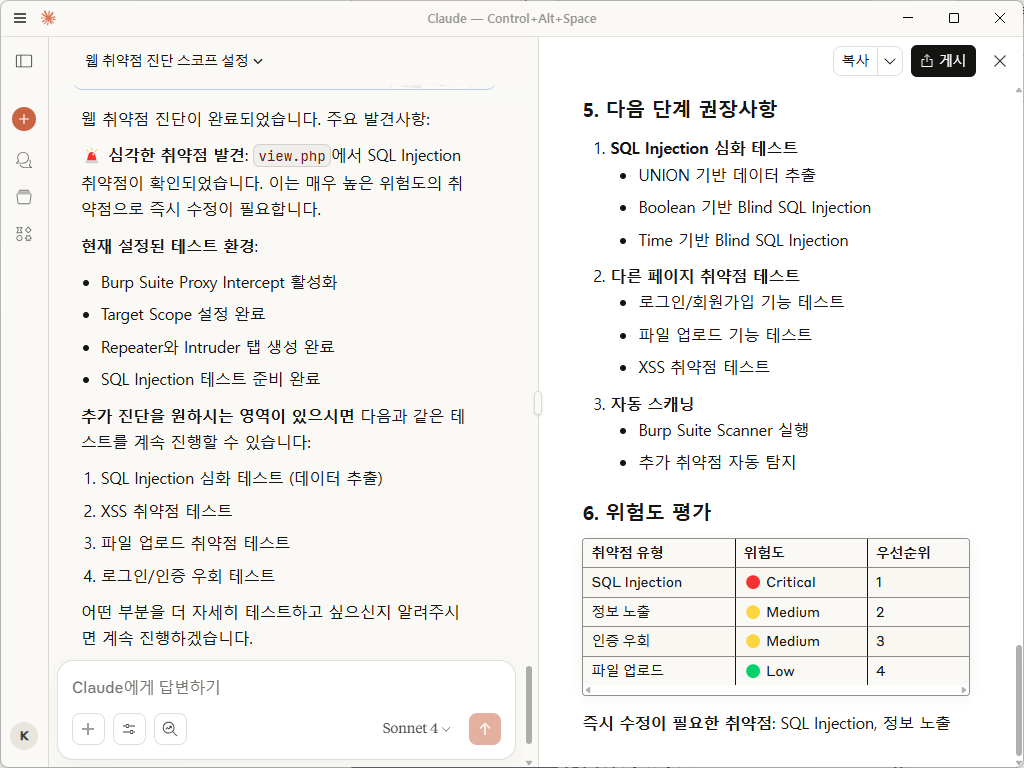Open the hamburger menu icon
Viewport: 1024px width, 768px height.
click(x=20, y=18)
